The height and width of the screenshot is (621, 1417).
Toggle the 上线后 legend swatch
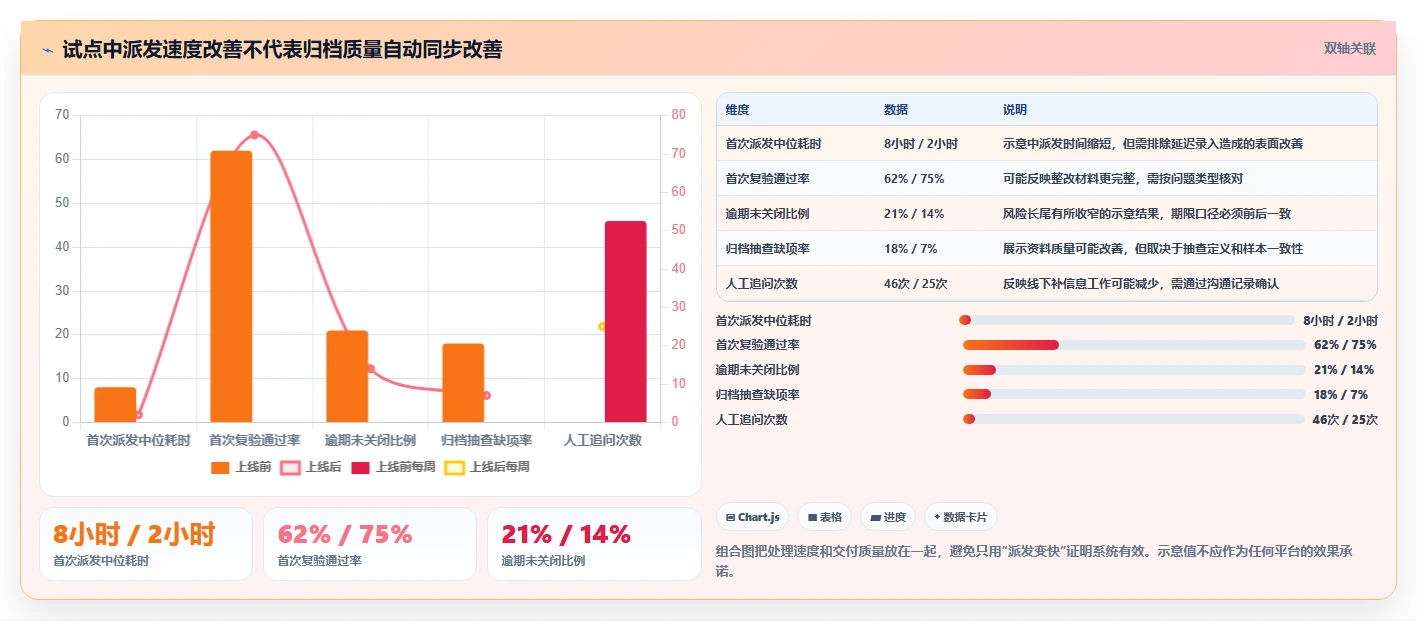pyautogui.click(x=290, y=467)
